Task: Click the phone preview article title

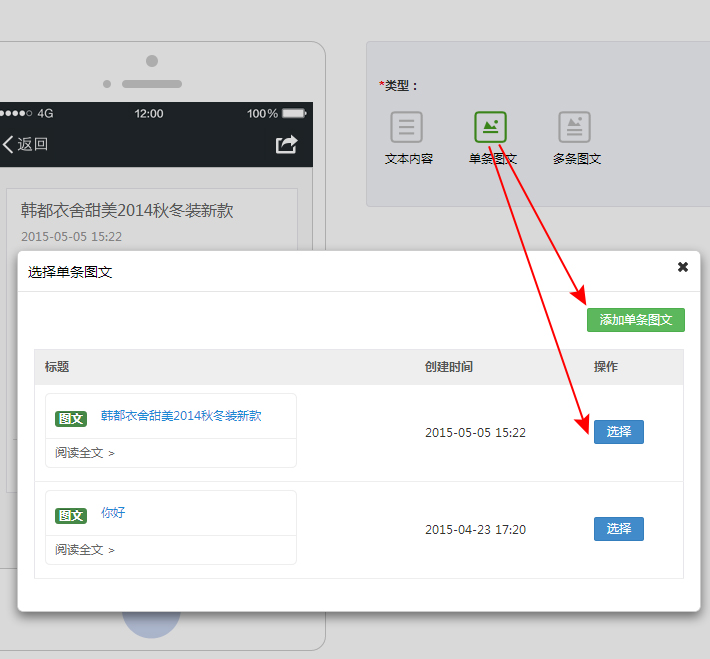Action: tap(127, 211)
